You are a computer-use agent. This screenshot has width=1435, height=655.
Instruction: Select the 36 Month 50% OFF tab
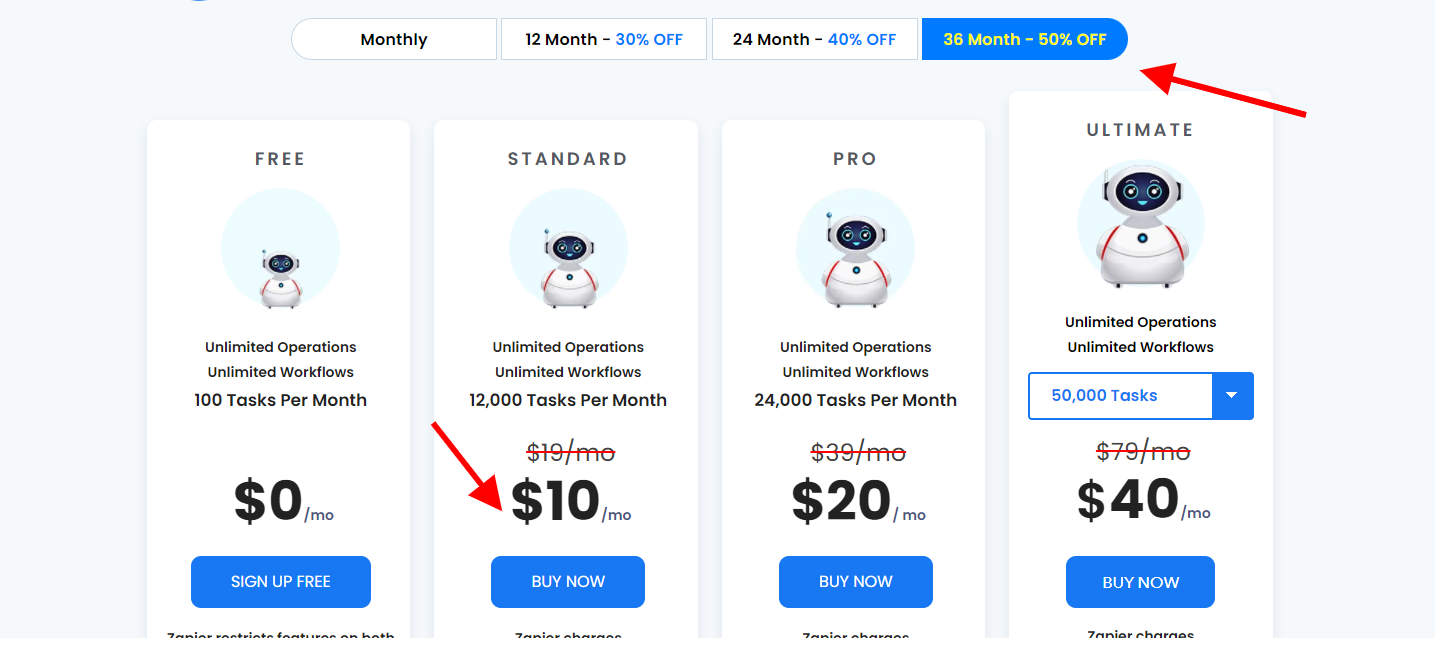click(x=1025, y=39)
